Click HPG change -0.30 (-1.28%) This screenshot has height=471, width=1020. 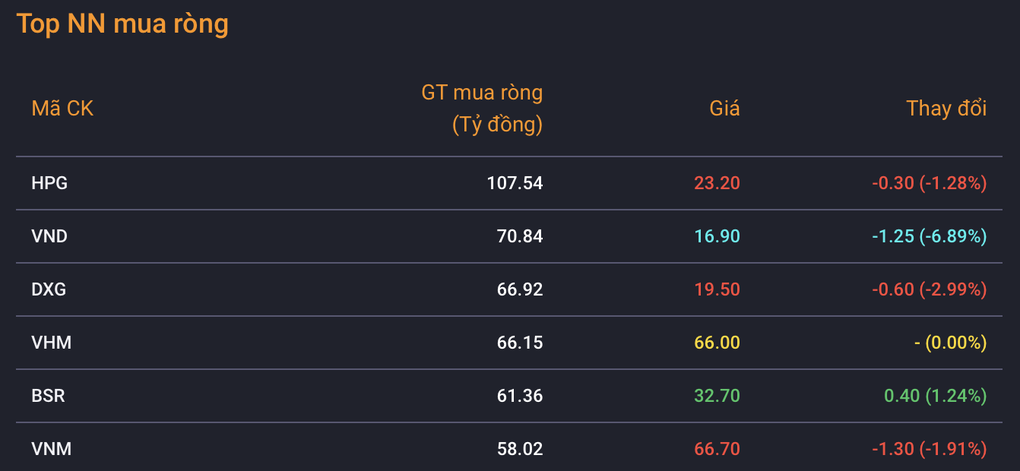coord(930,183)
